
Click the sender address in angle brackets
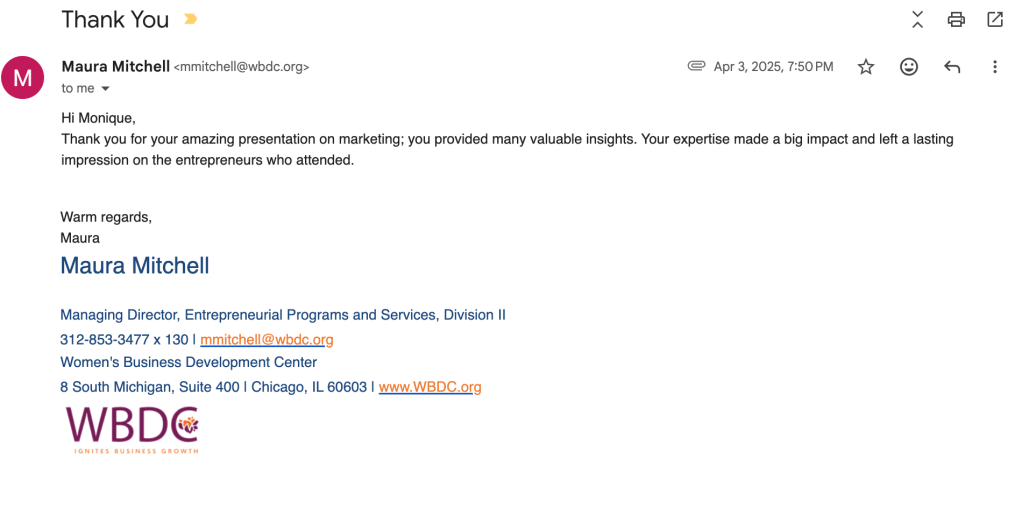pyautogui.click(x=242, y=67)
